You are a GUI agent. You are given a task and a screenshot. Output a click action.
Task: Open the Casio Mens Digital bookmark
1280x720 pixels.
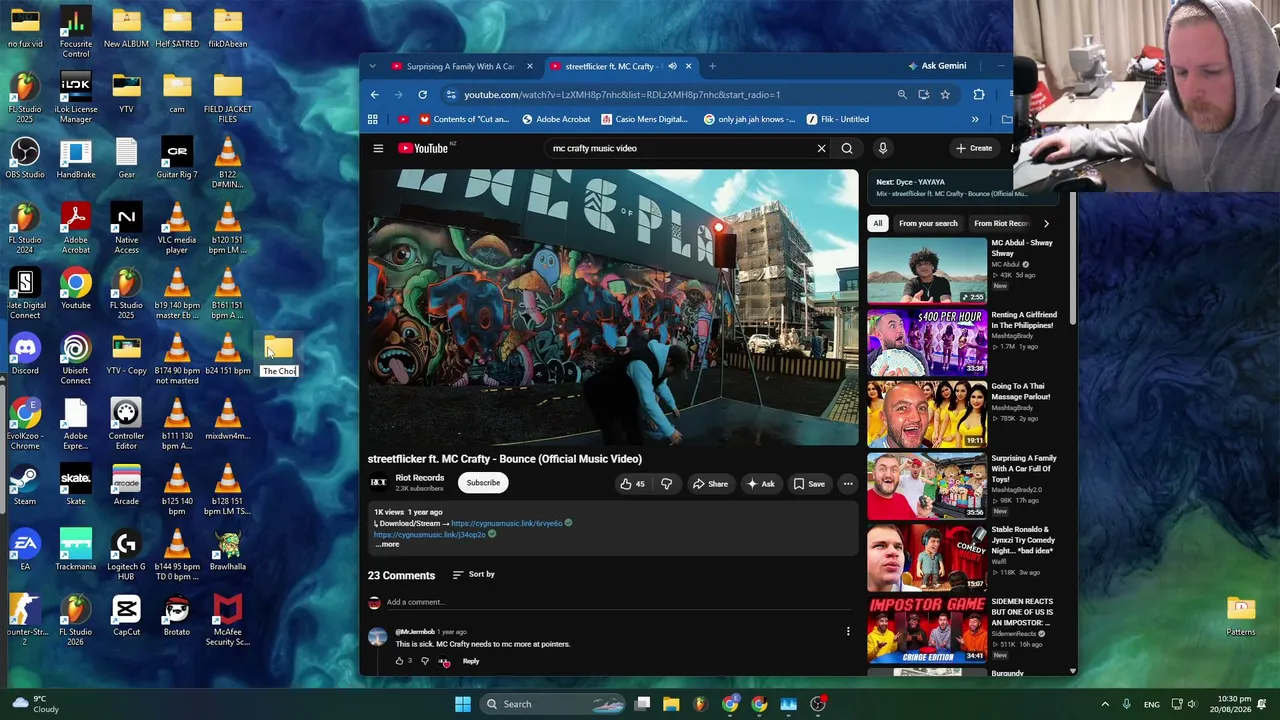click(x=645, y=119)
